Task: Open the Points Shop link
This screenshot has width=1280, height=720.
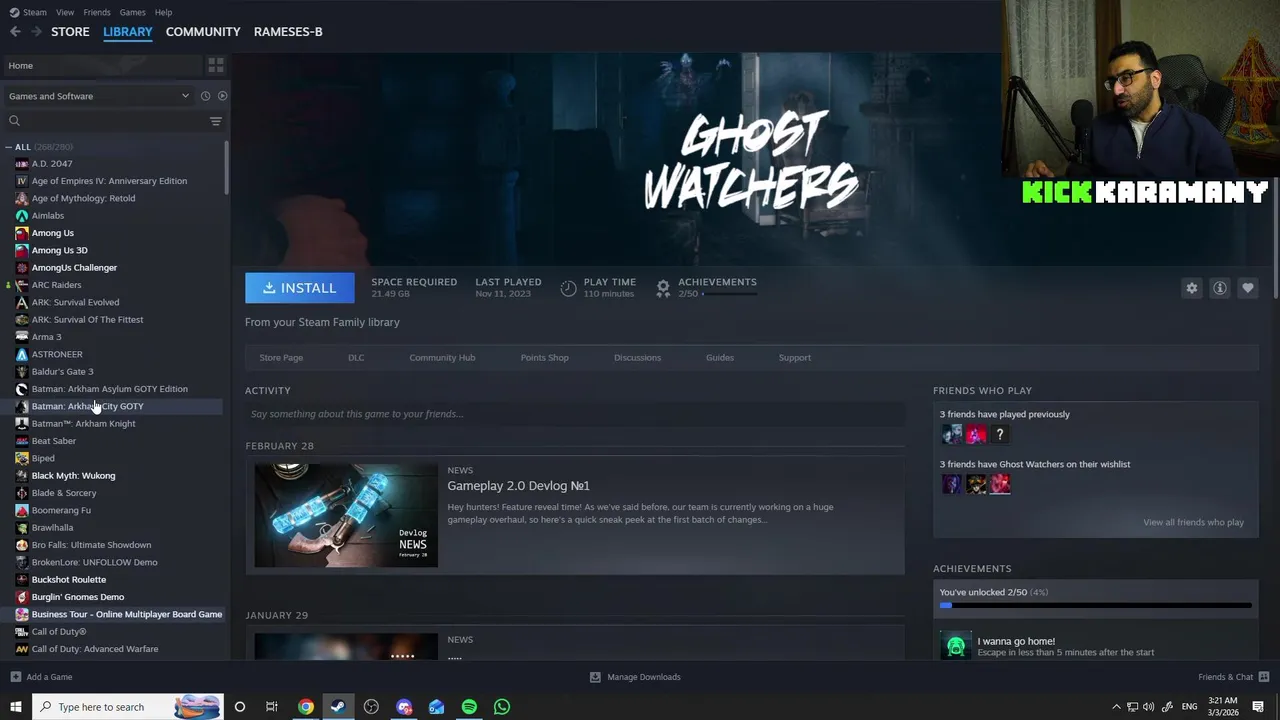Action: click(544, 358)
